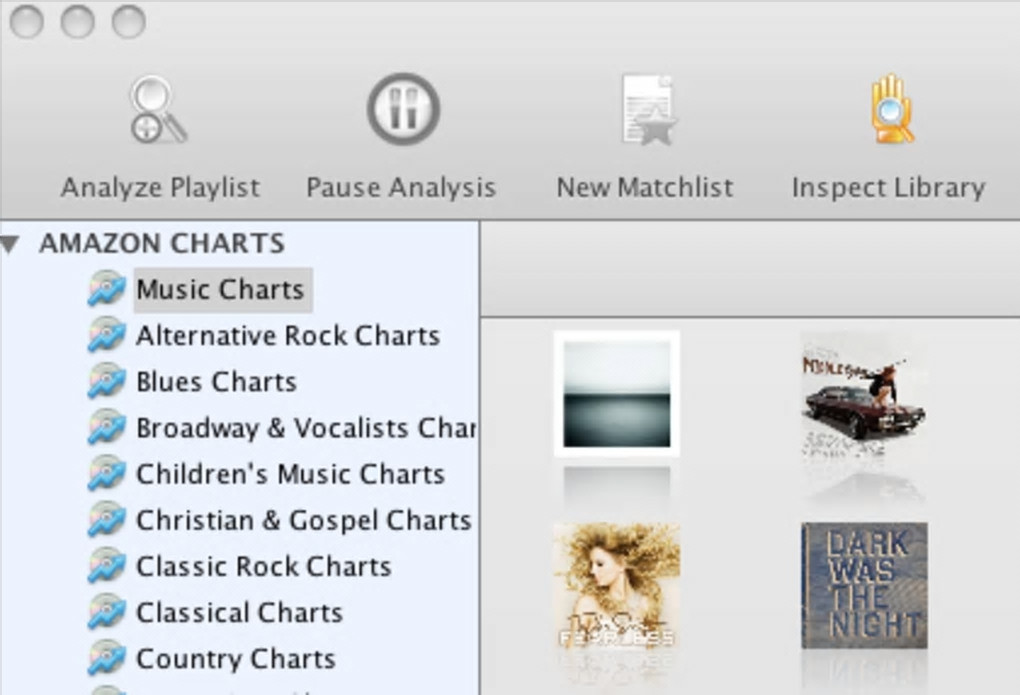Select Broadway & Vocalists Charts entry
Image resolution: width=1020 pixels, height=695 pixels.
tap(306, 428)
